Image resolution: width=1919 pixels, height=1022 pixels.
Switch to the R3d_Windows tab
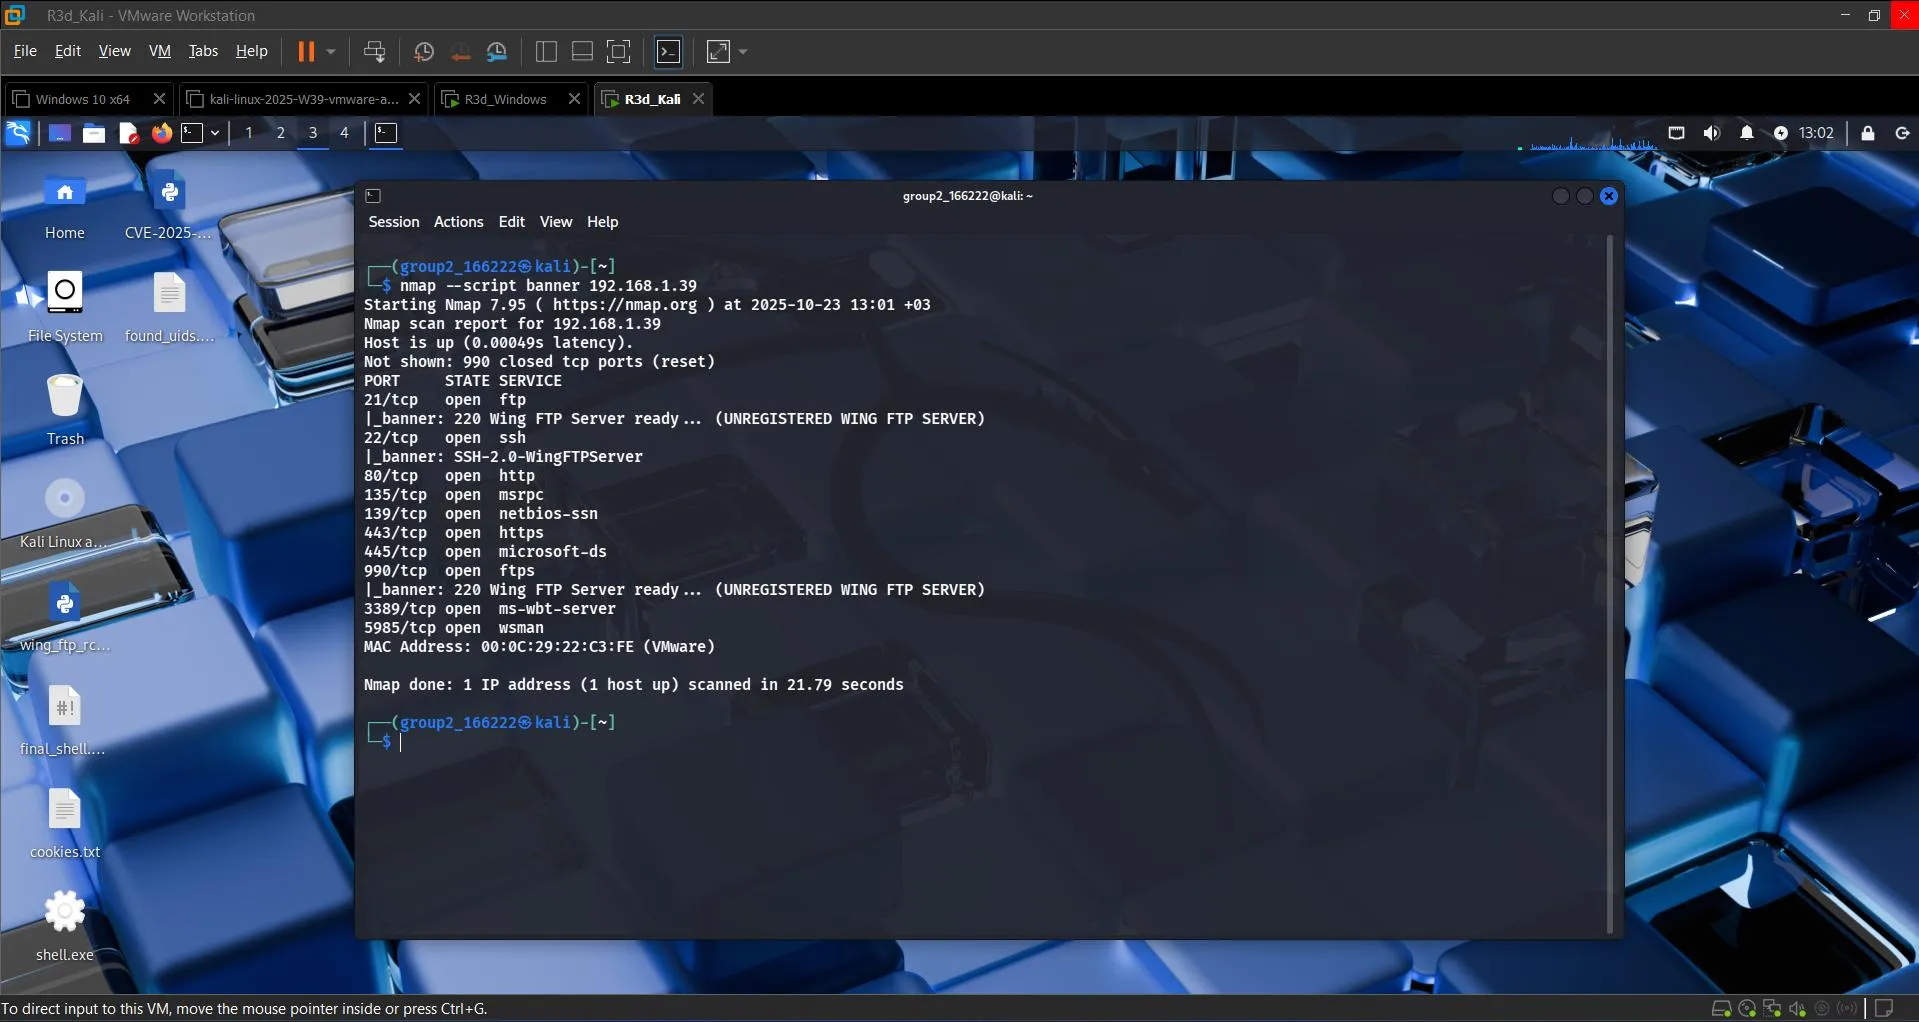tap(505, 99)
